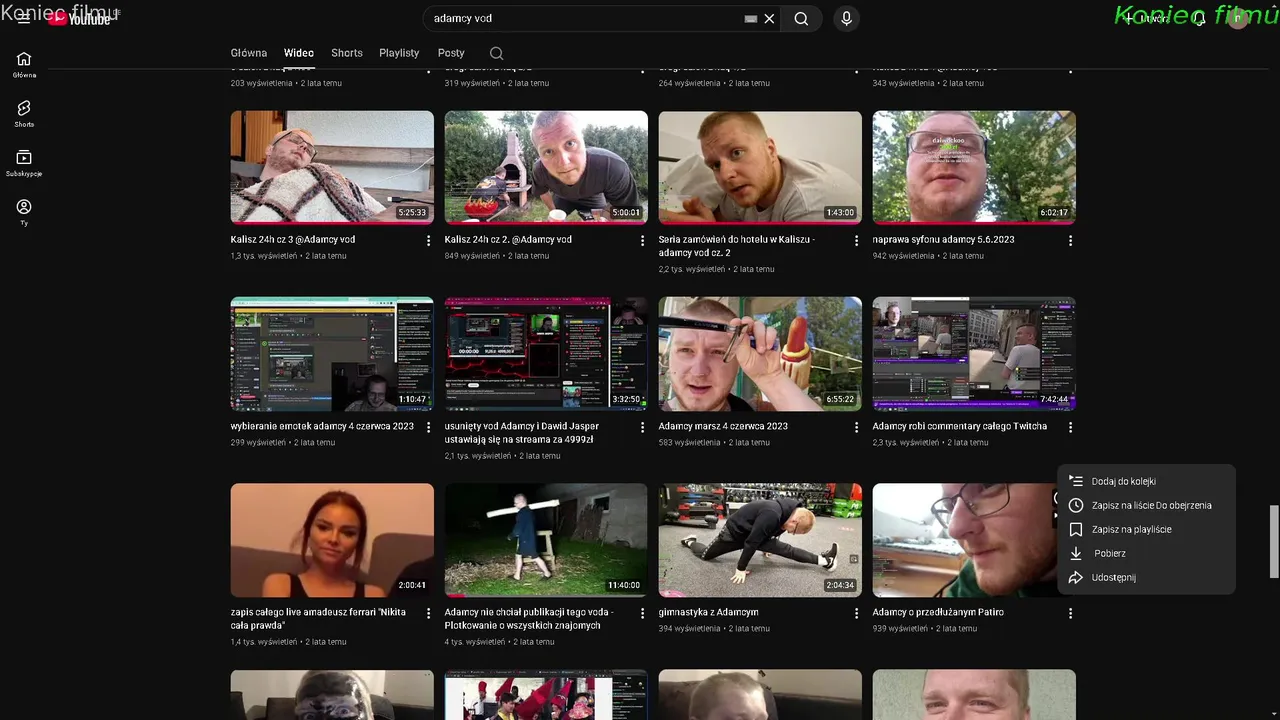Open options for wybieranie emotek adamcy
This screenshot has height=720, width=1280.
point(429,427)
